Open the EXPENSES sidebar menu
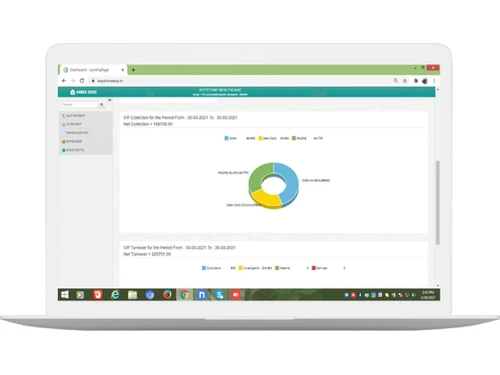 (x=86, y=141)
